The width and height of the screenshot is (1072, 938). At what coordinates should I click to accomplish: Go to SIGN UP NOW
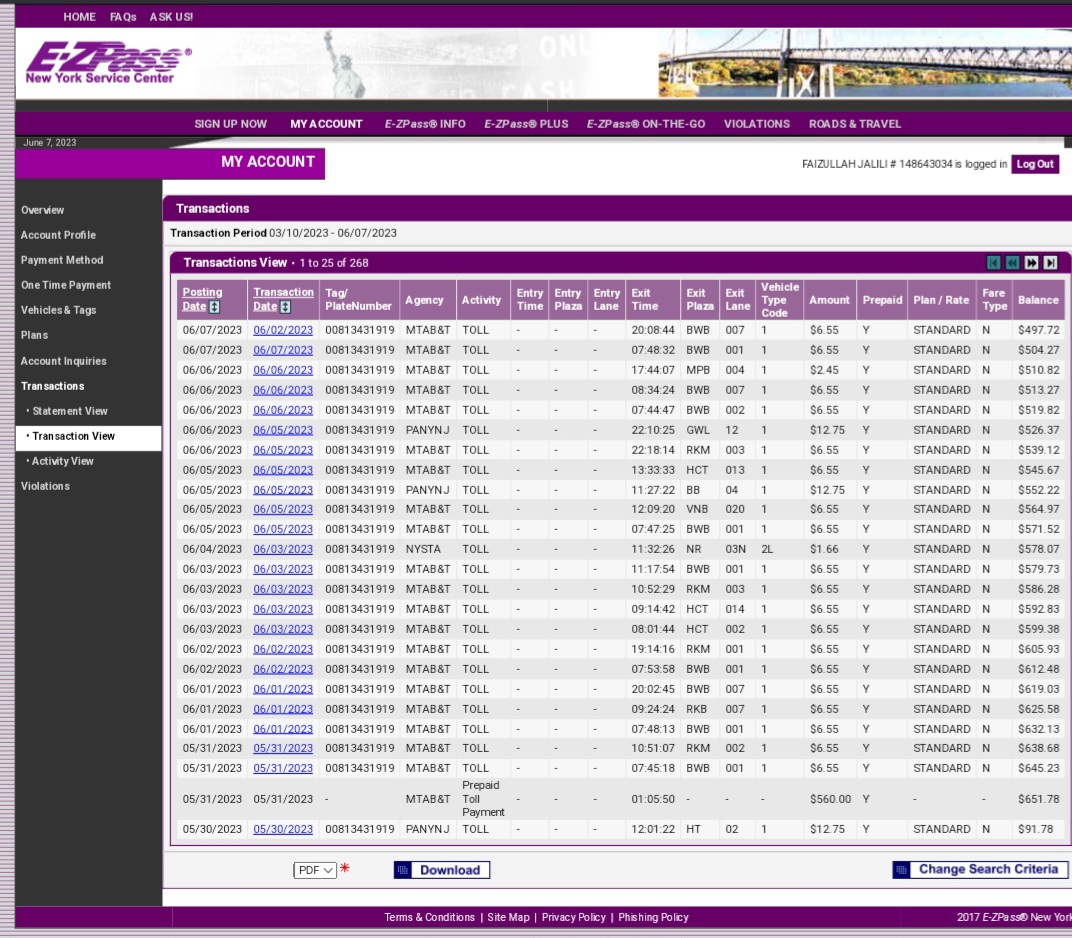[230, 124]
